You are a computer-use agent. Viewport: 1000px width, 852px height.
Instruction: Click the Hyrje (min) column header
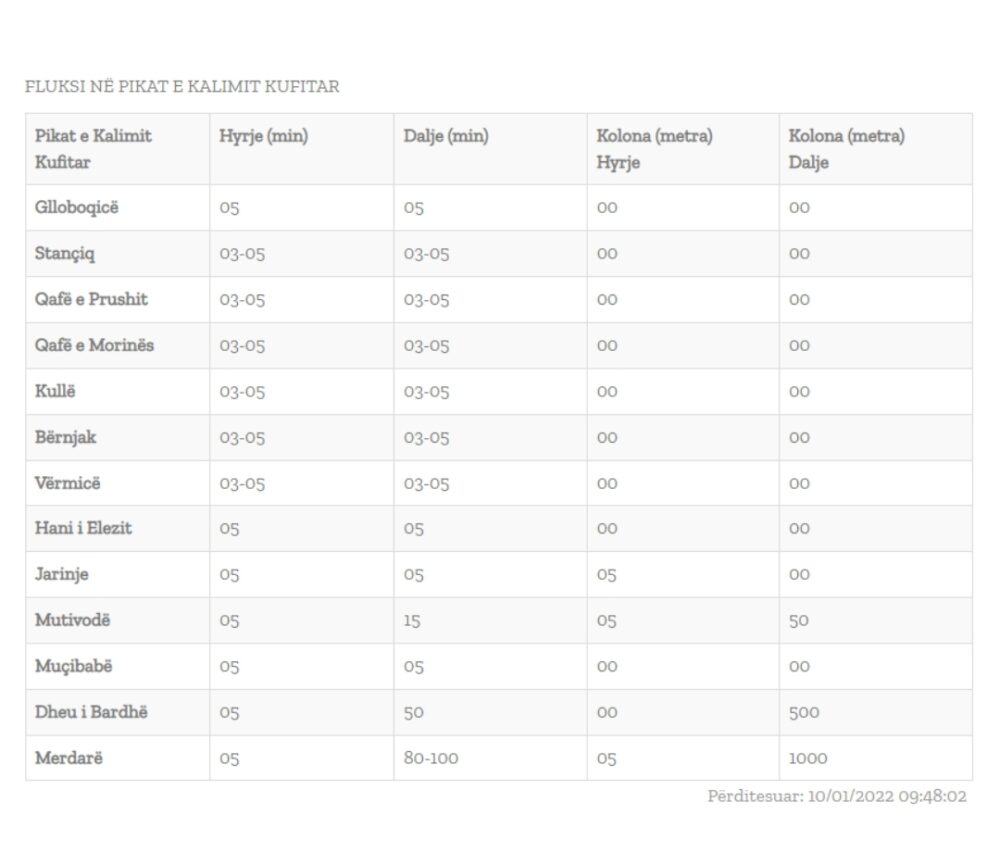coord(263,136)
